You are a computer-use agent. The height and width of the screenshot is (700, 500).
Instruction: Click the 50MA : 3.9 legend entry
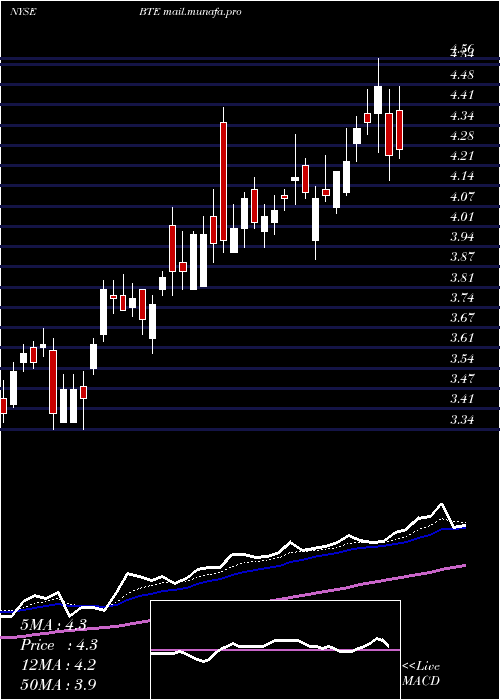point(59,685)
